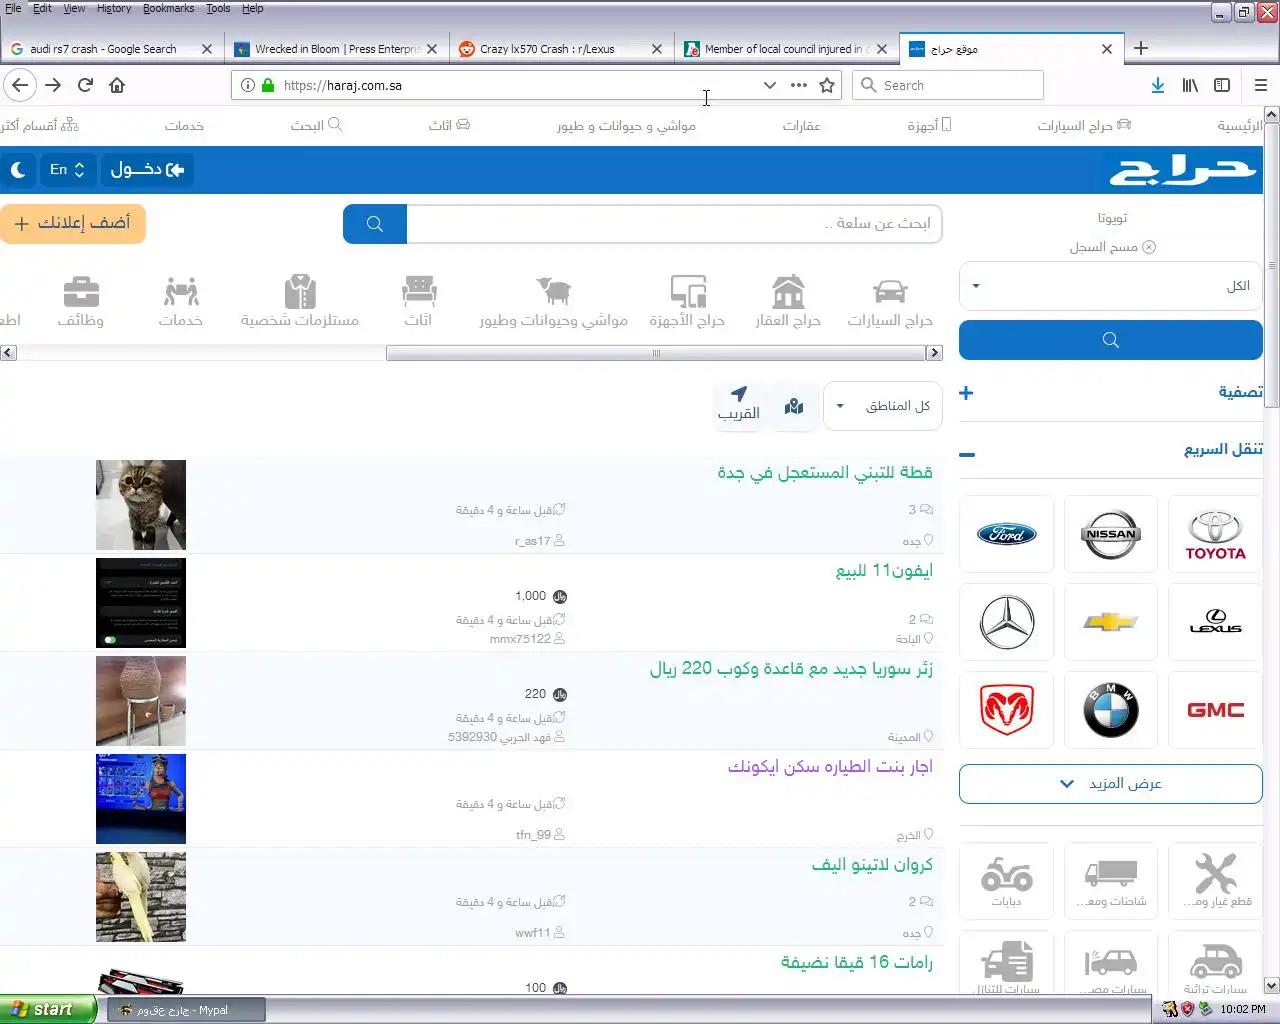Click the sidebar blue search button
The image size is (1280, 1024).
coord(1110,340)
